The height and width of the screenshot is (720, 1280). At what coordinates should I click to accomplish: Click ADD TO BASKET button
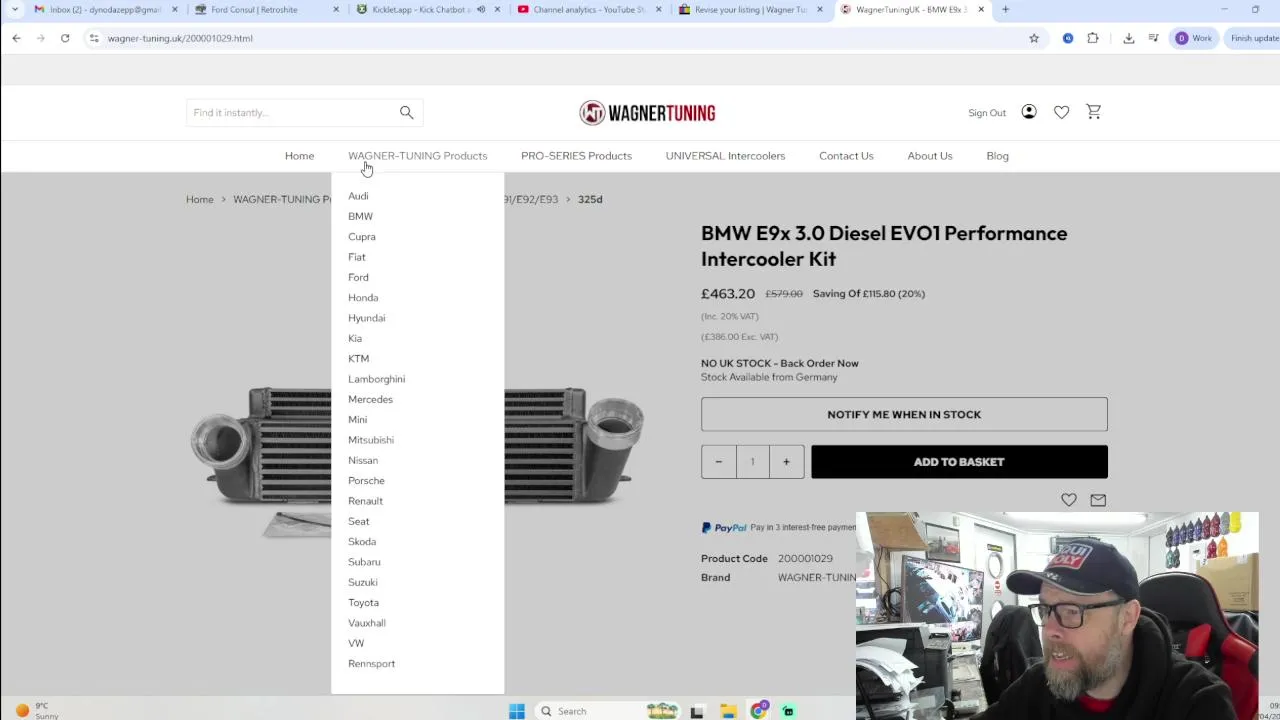pos(959,462)
